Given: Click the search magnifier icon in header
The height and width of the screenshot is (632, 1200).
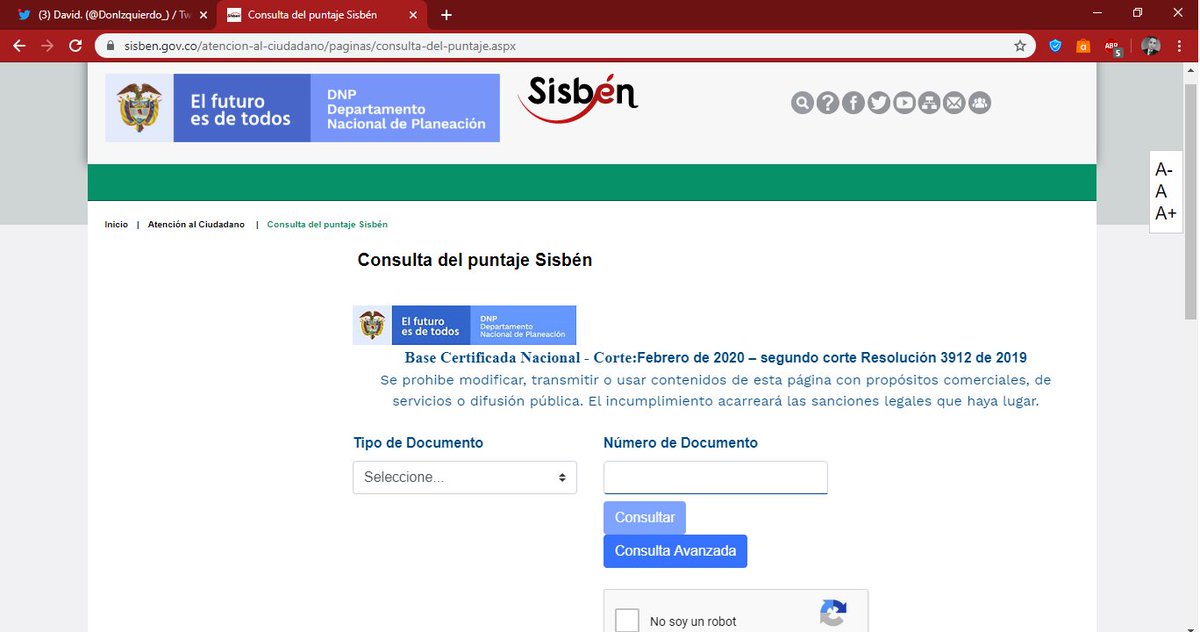Looking at the screenshot, I should pyautogui.click(x=802, y=103).
